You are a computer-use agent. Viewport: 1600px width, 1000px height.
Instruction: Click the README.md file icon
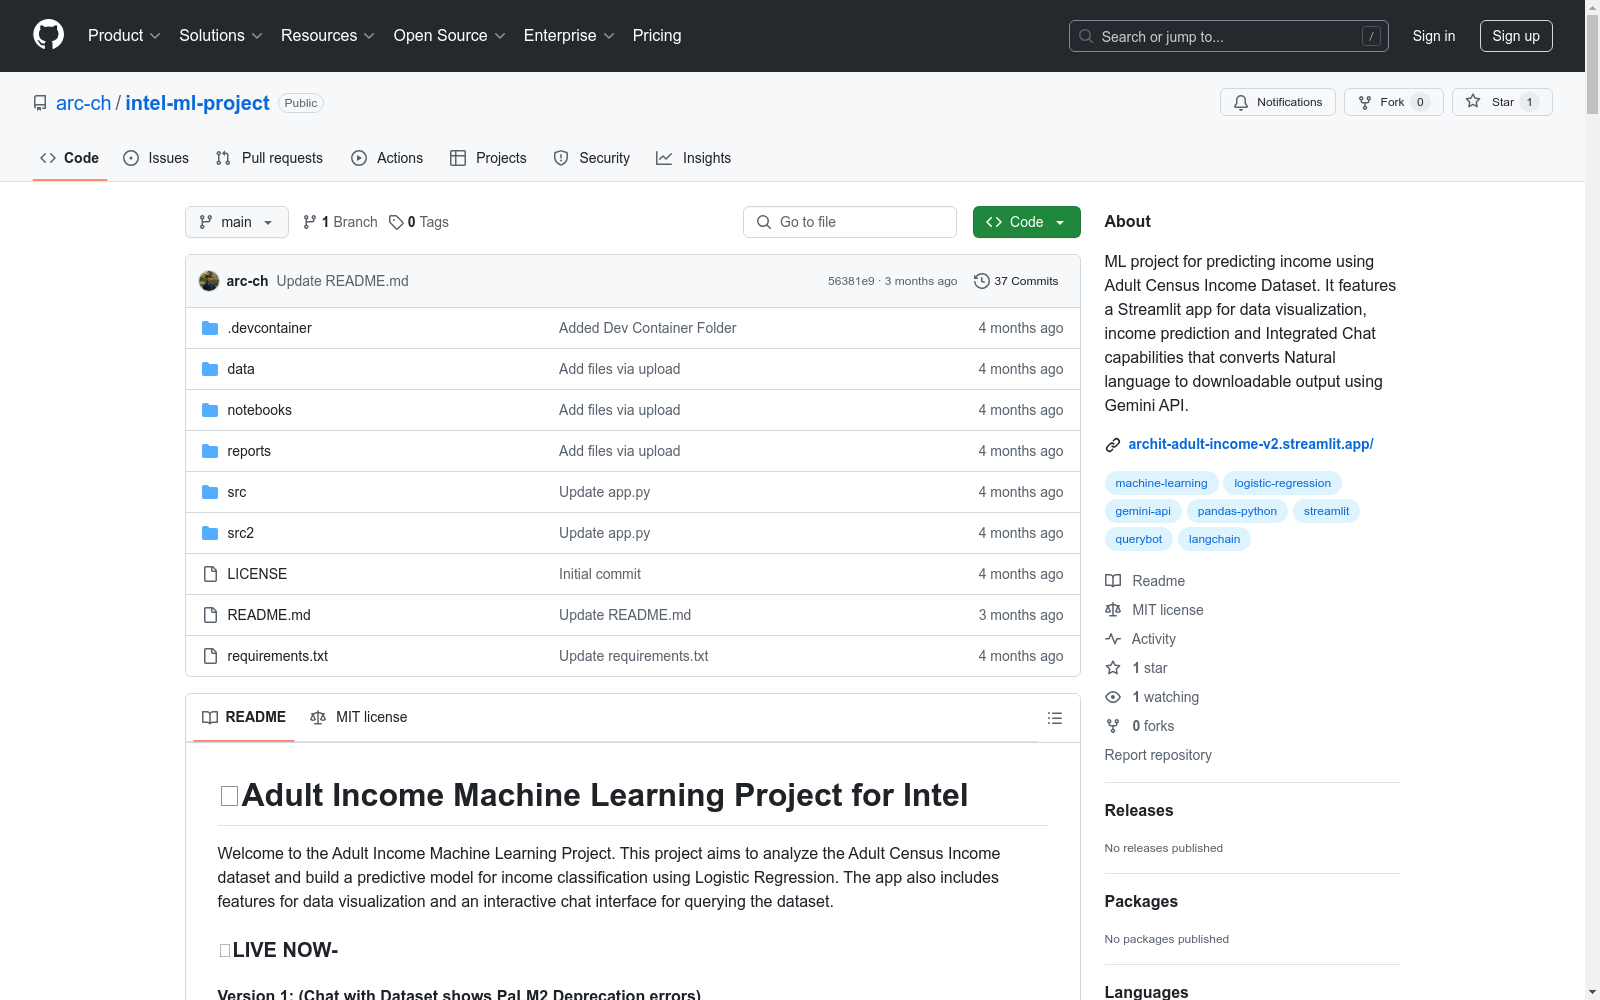tap(210, 615)
